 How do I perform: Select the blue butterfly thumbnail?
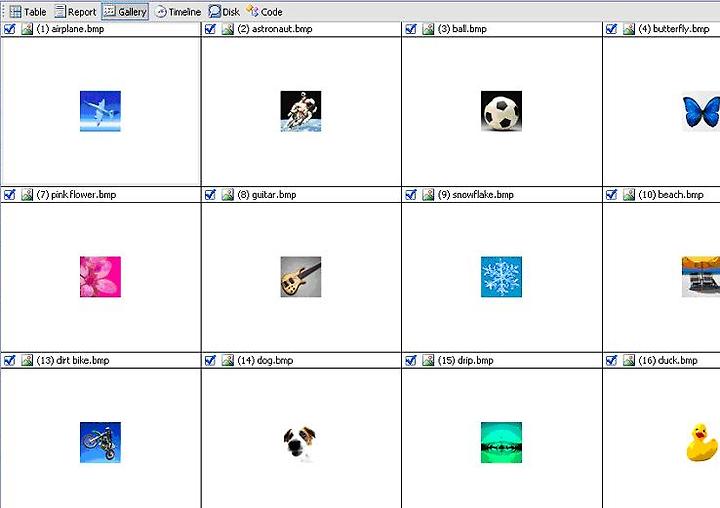[x=701, y=111]
